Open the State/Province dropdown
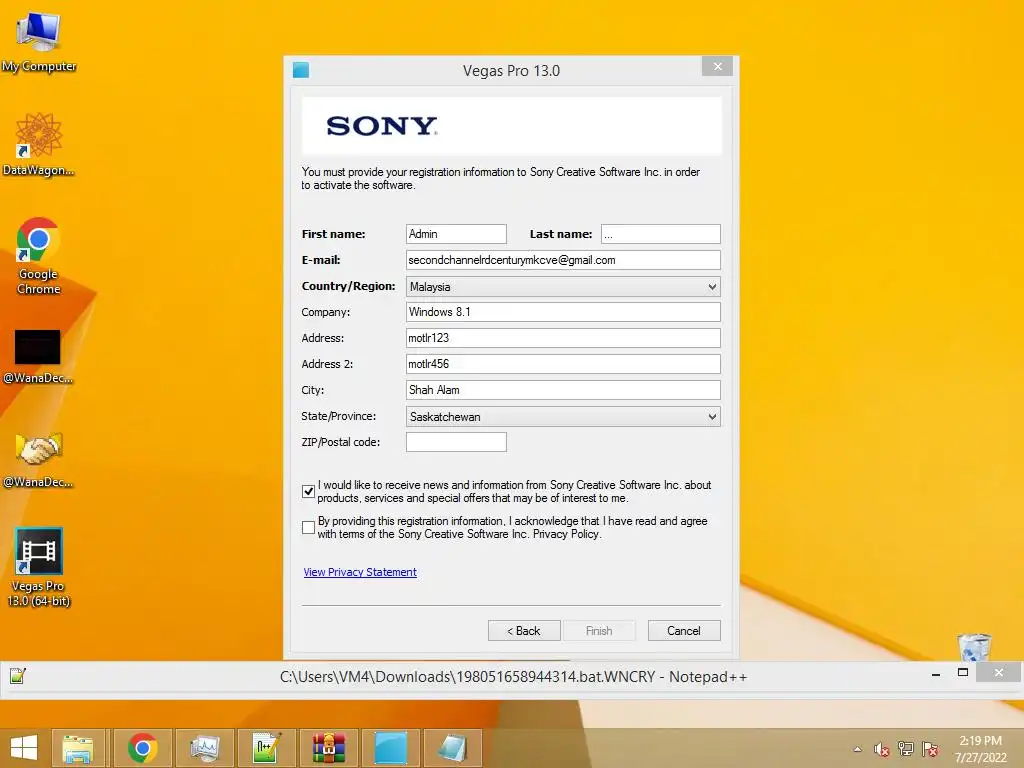Viewport: 1024px width, 768px height. pyautogui.click(x=563, y=416)
